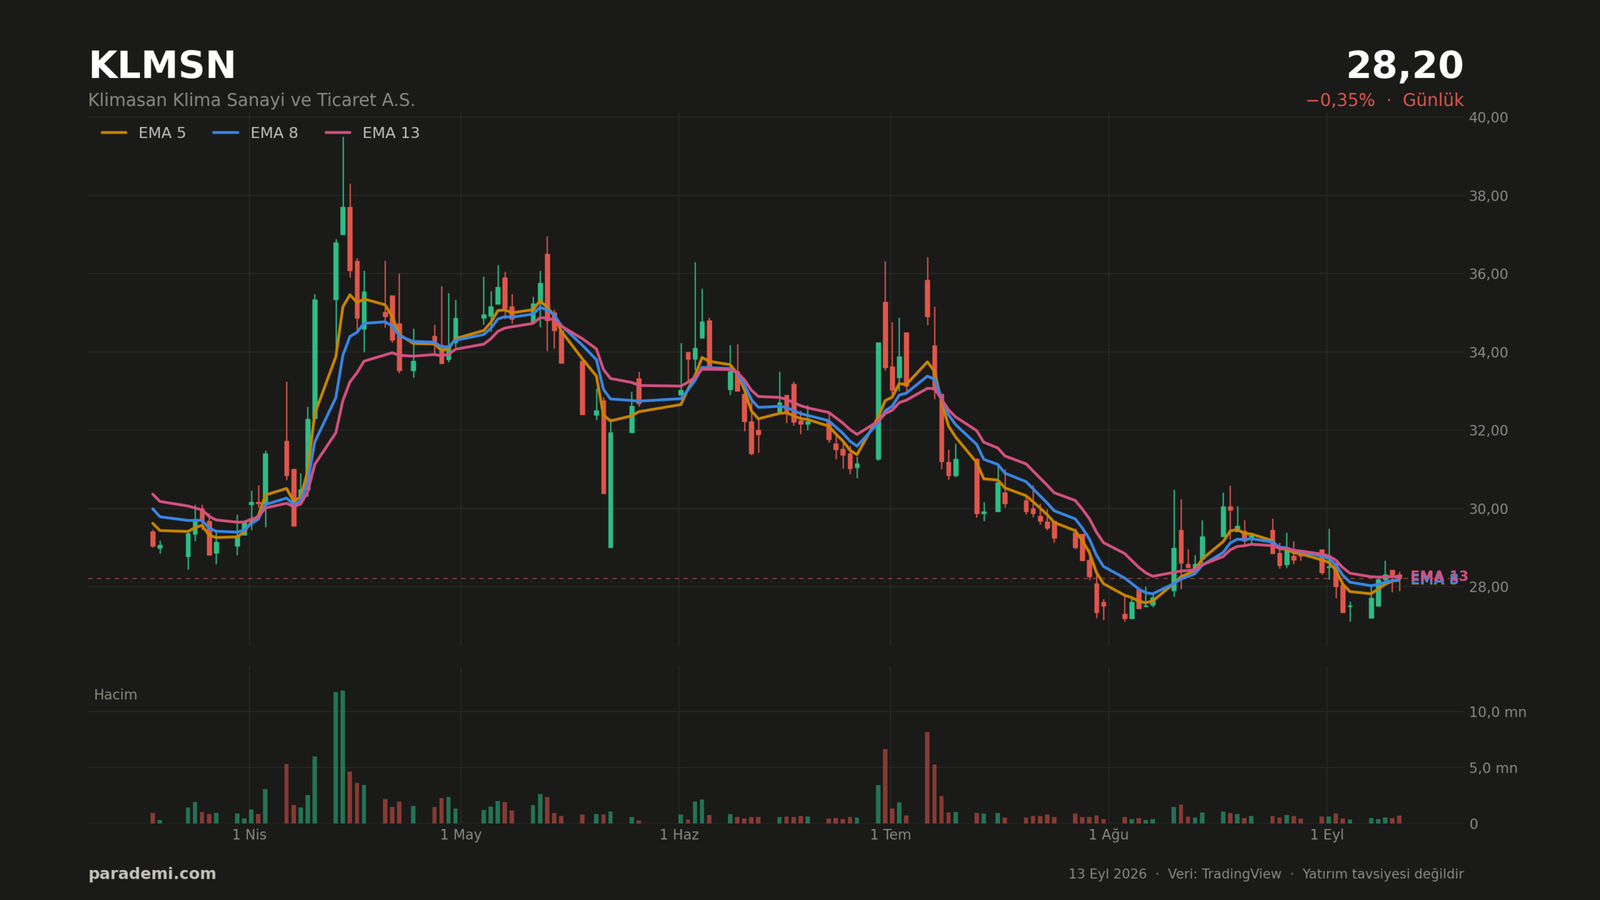Click the 1 May date axis label

(x=461, y=835)
